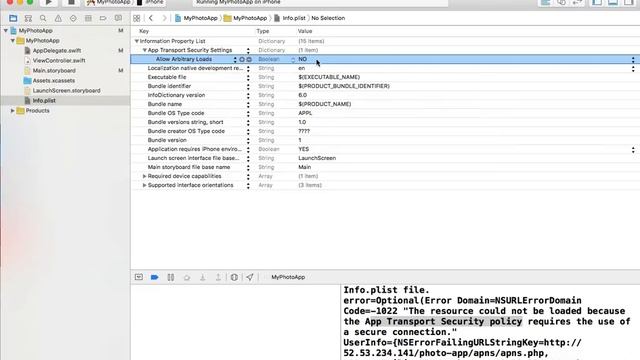640x360 pixels.
Task: Open the iPhone device destination selector
Action: click(150, 2)
